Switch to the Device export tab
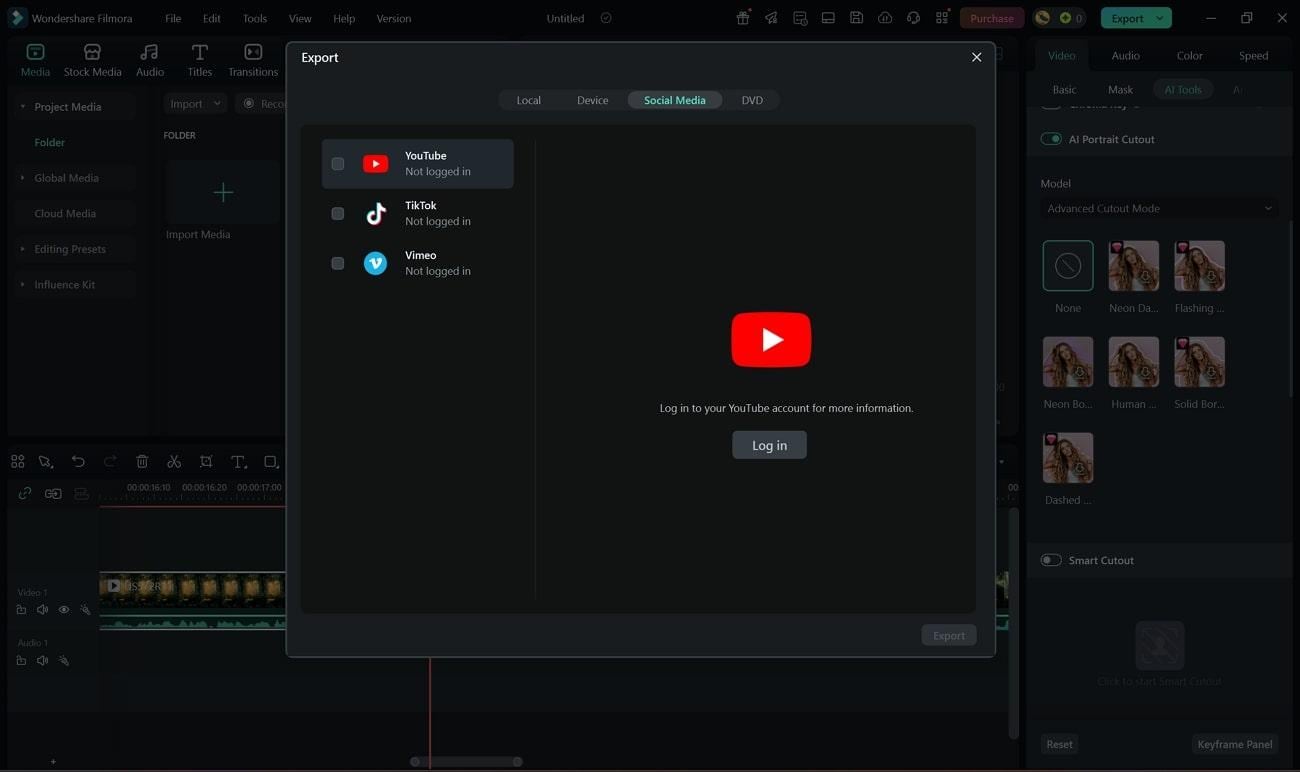 [x=593, y=100]
